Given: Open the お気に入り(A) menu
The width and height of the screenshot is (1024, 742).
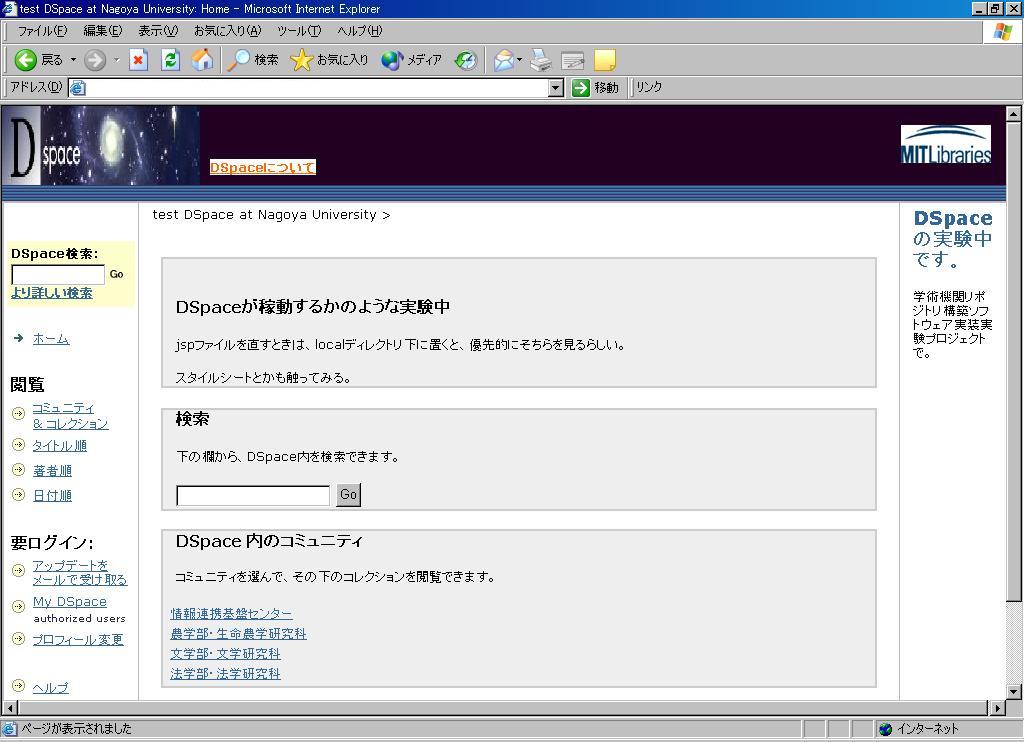Looking at the screenshot, I should tap(227, 31).
